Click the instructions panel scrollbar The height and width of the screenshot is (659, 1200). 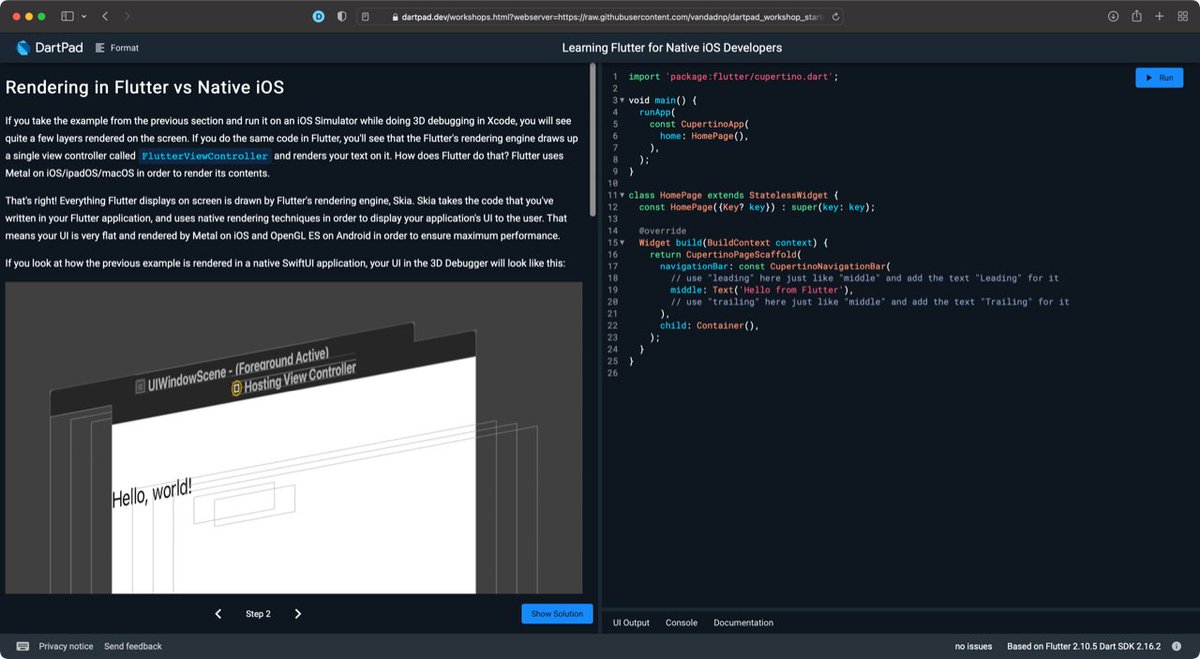pos(593,140)
